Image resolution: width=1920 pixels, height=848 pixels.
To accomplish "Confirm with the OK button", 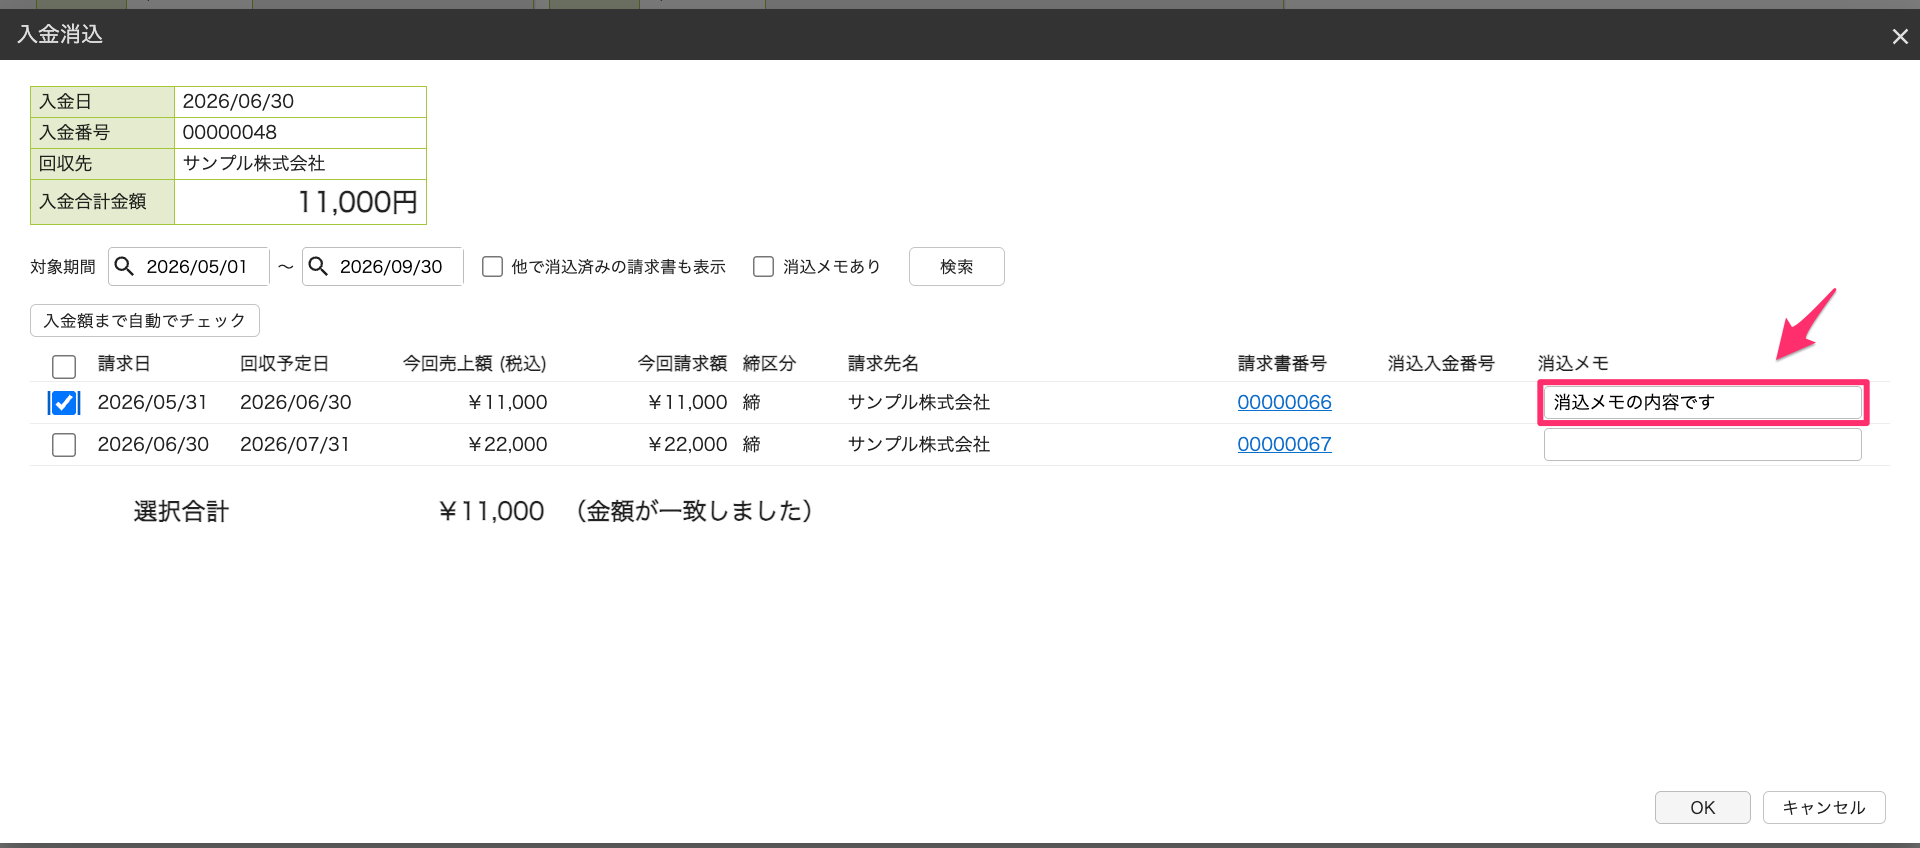I will point(1702,807).
